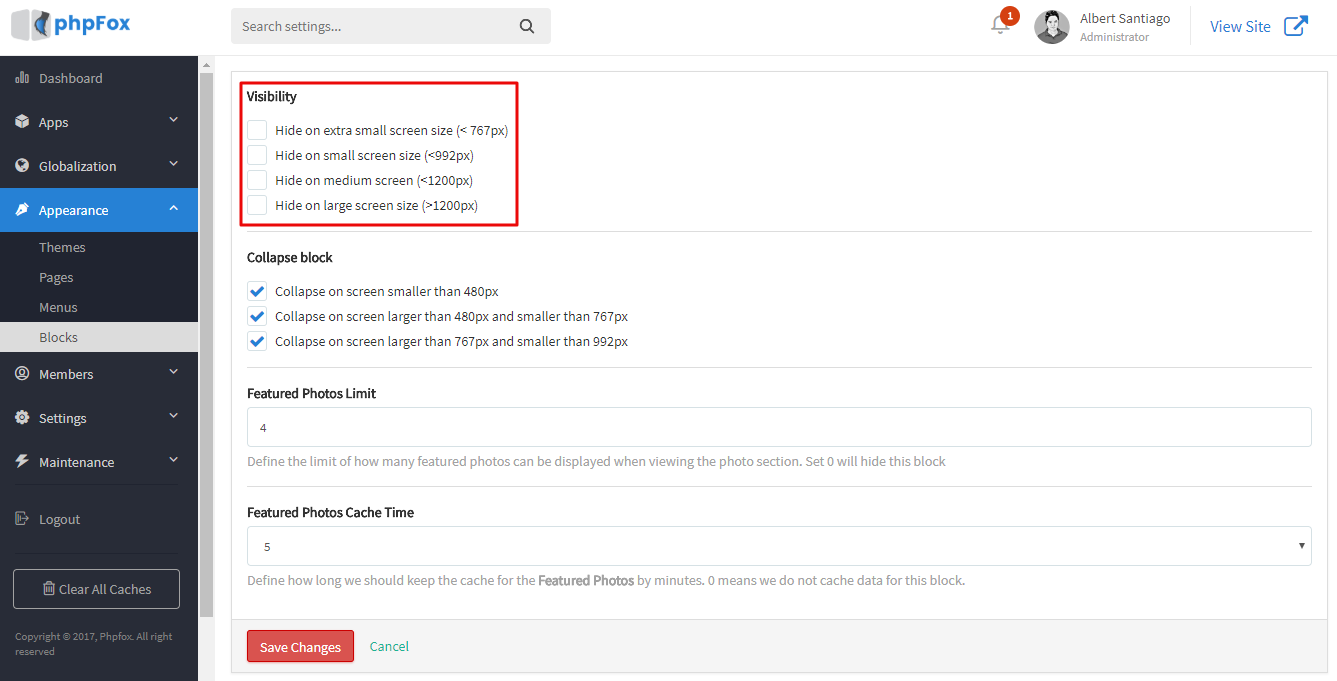This screenshot has height=681, width=1337.
Task: Click the sidebar vertical scrollbar
Action: coord(206,340)
